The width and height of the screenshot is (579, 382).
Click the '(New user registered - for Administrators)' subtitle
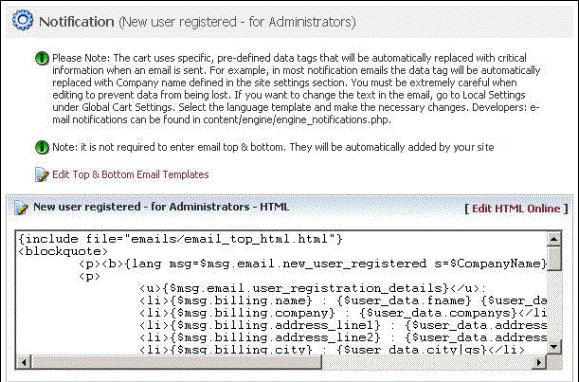pyautogui.click(x=237, y=22)
